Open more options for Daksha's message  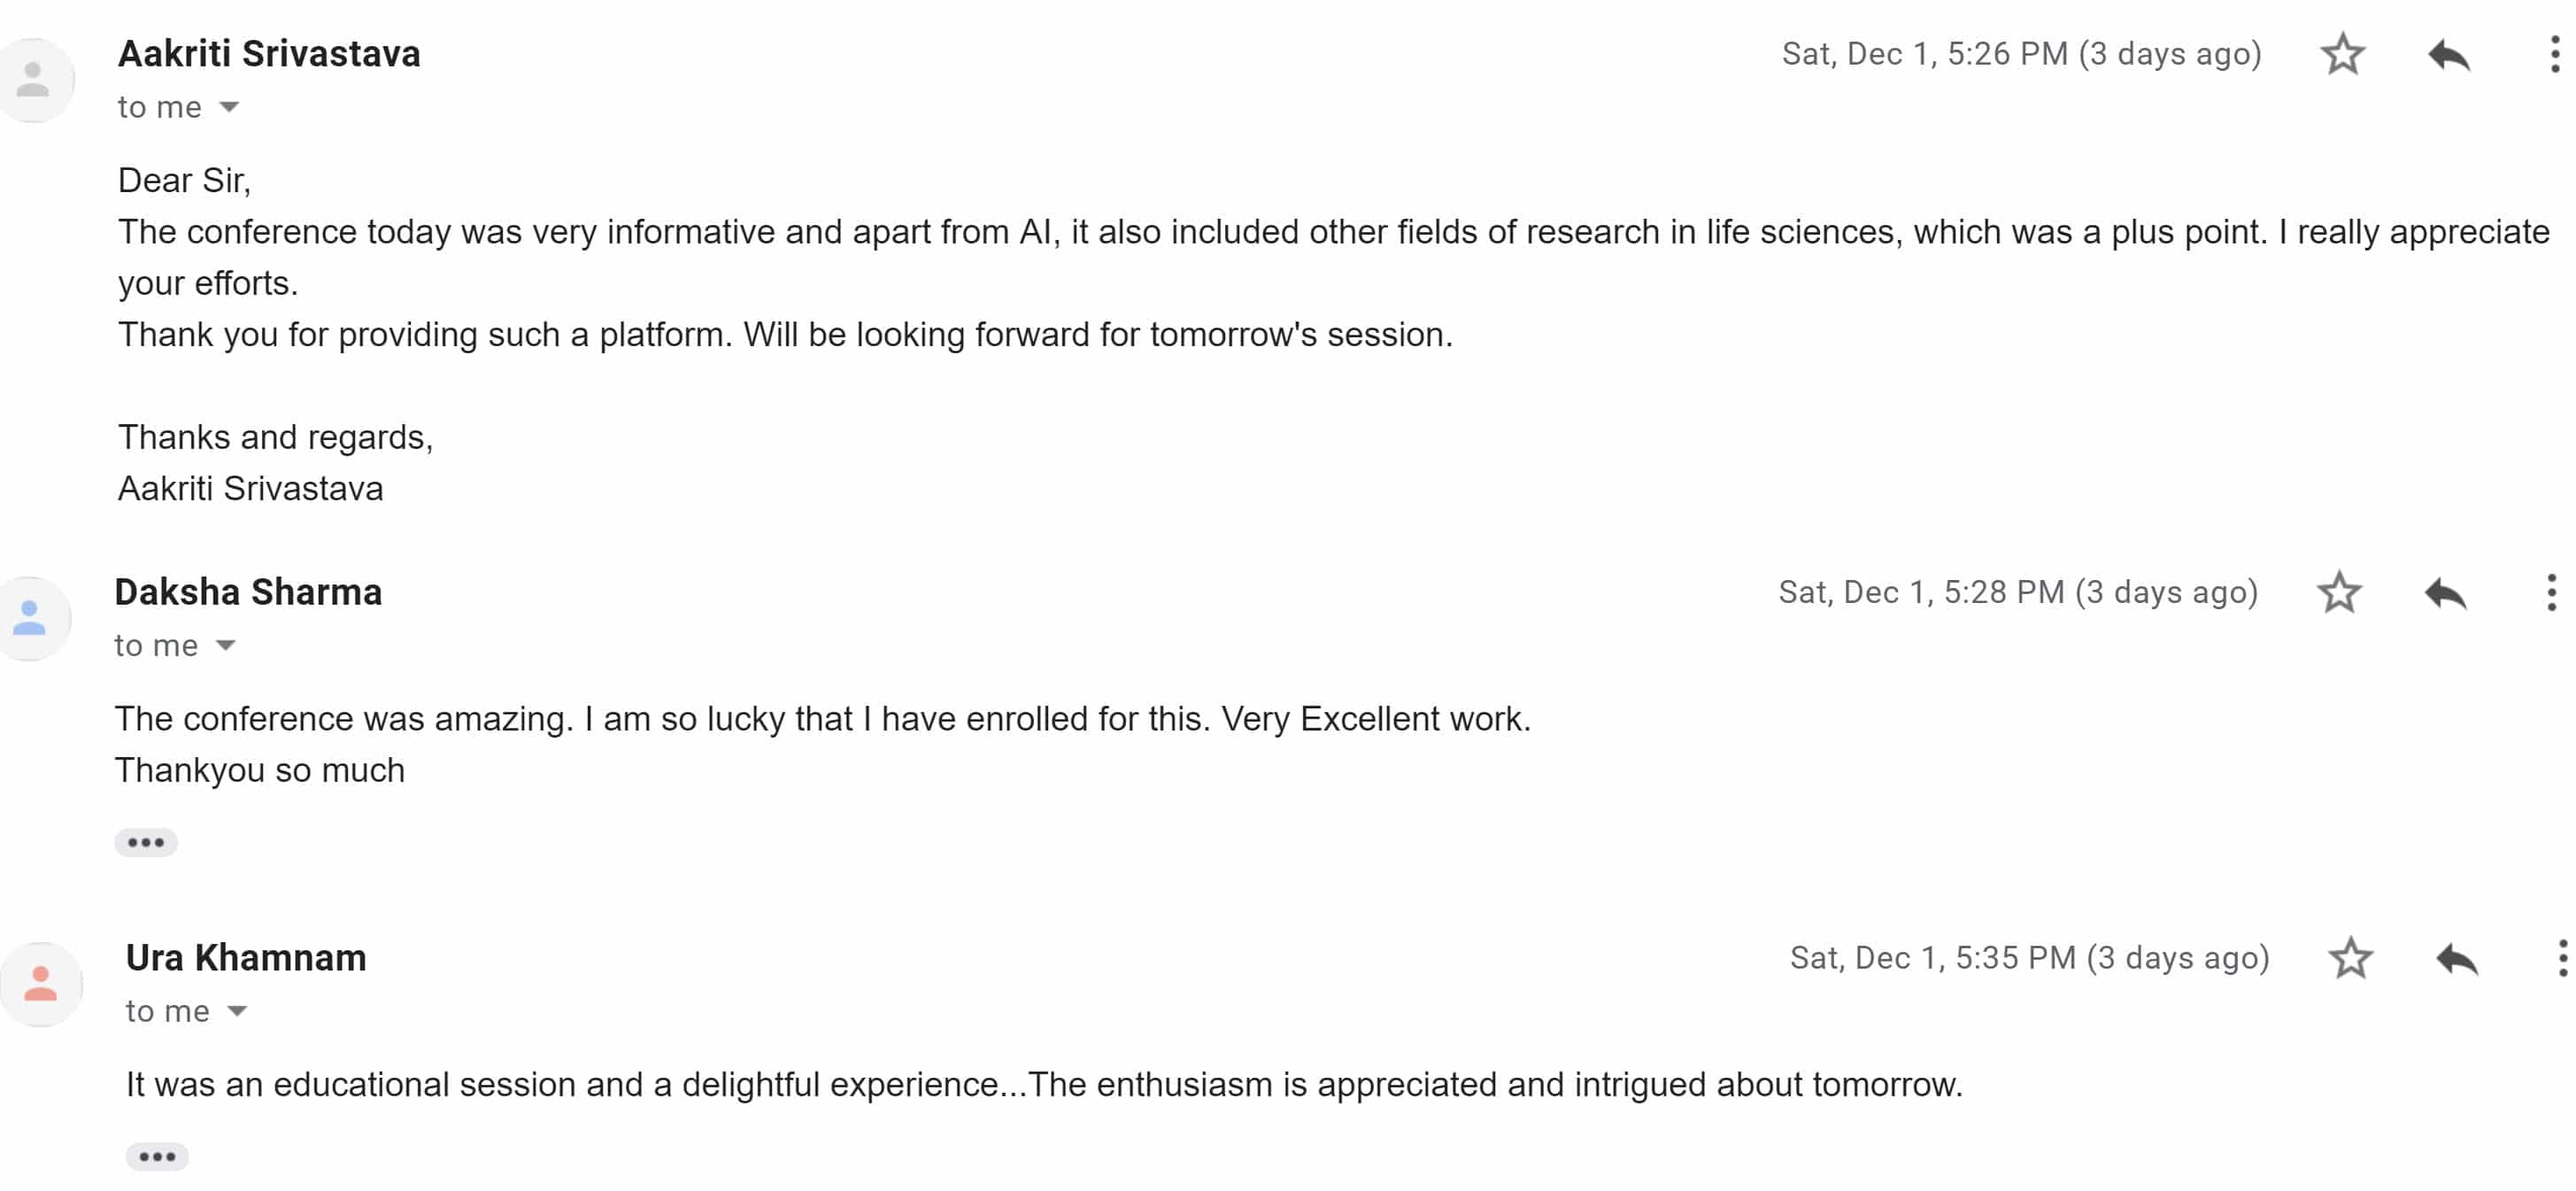coord(2552,592)
